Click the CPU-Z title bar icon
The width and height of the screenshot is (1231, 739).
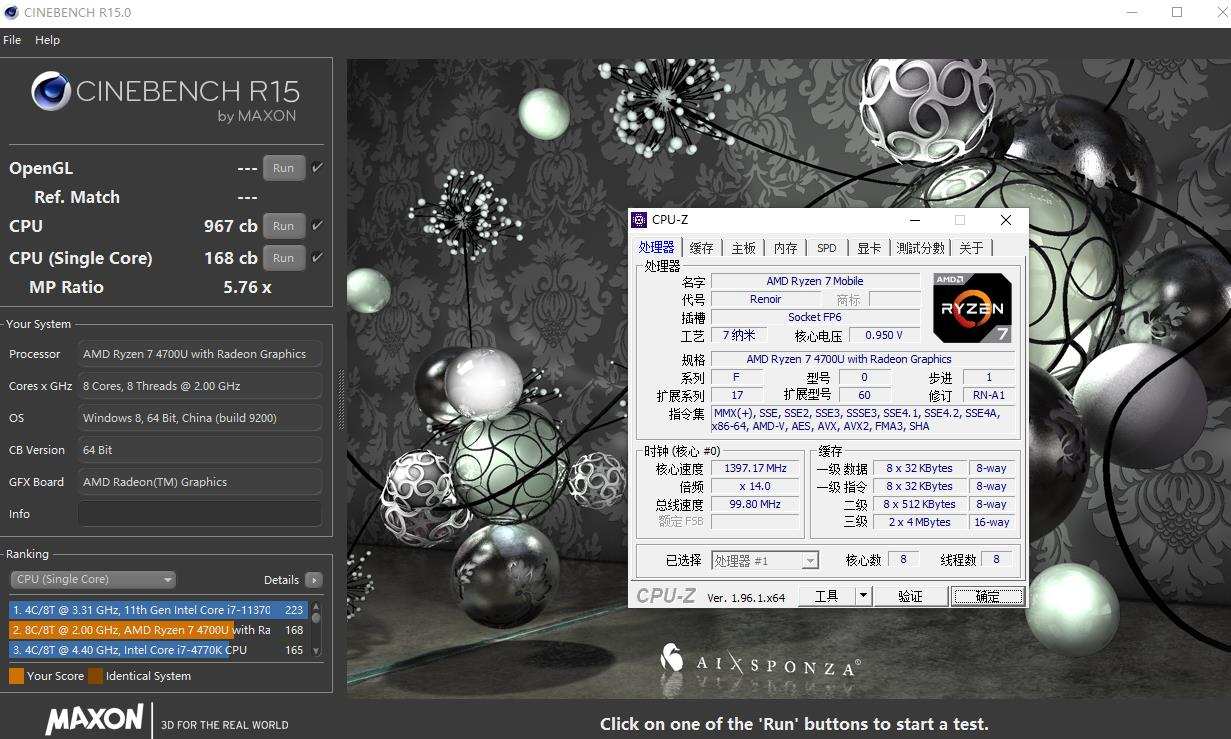640,220
